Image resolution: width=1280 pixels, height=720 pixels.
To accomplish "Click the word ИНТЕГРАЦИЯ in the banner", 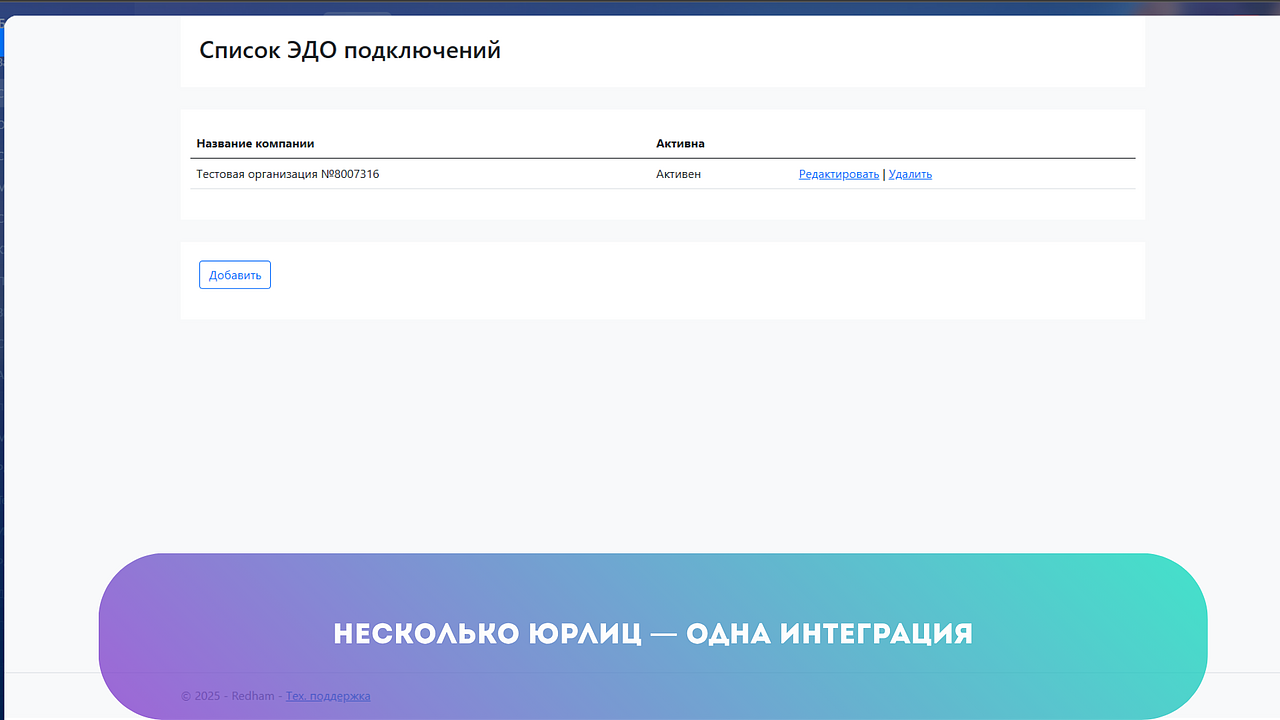I will pyautogui.click(x=876, y=634).
